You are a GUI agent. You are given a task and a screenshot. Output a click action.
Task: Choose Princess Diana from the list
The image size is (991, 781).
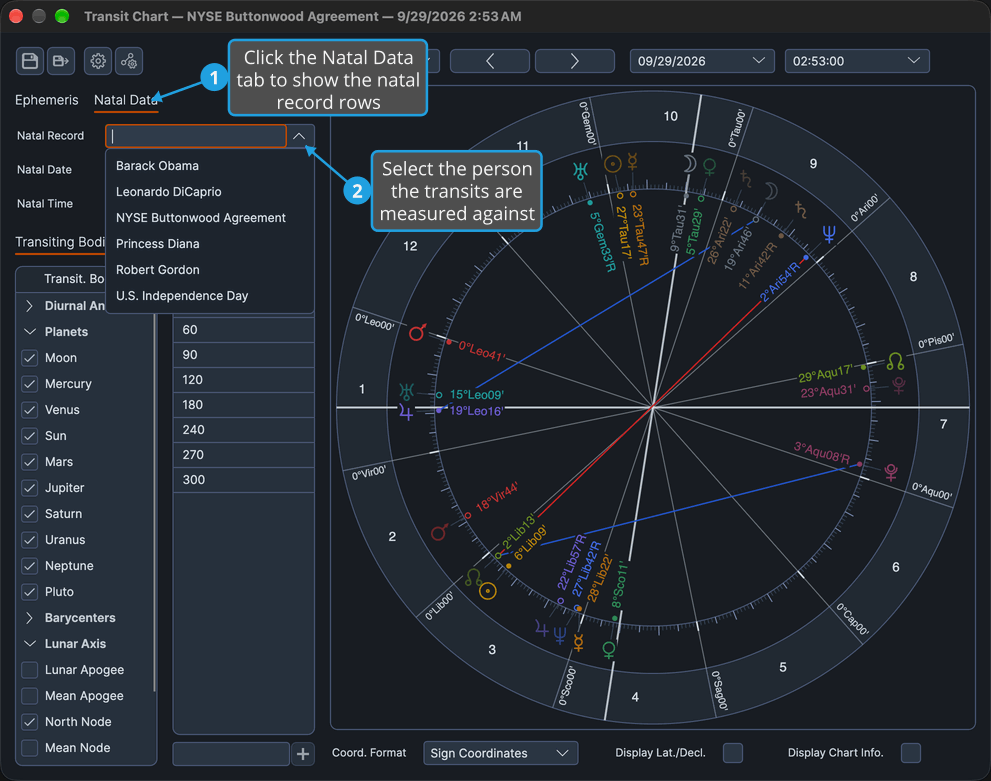click(210, 243)
